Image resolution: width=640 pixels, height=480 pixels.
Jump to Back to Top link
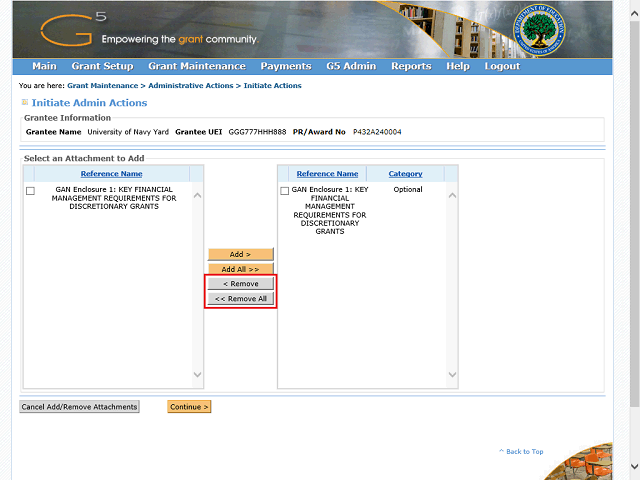(x=521, y=451)
